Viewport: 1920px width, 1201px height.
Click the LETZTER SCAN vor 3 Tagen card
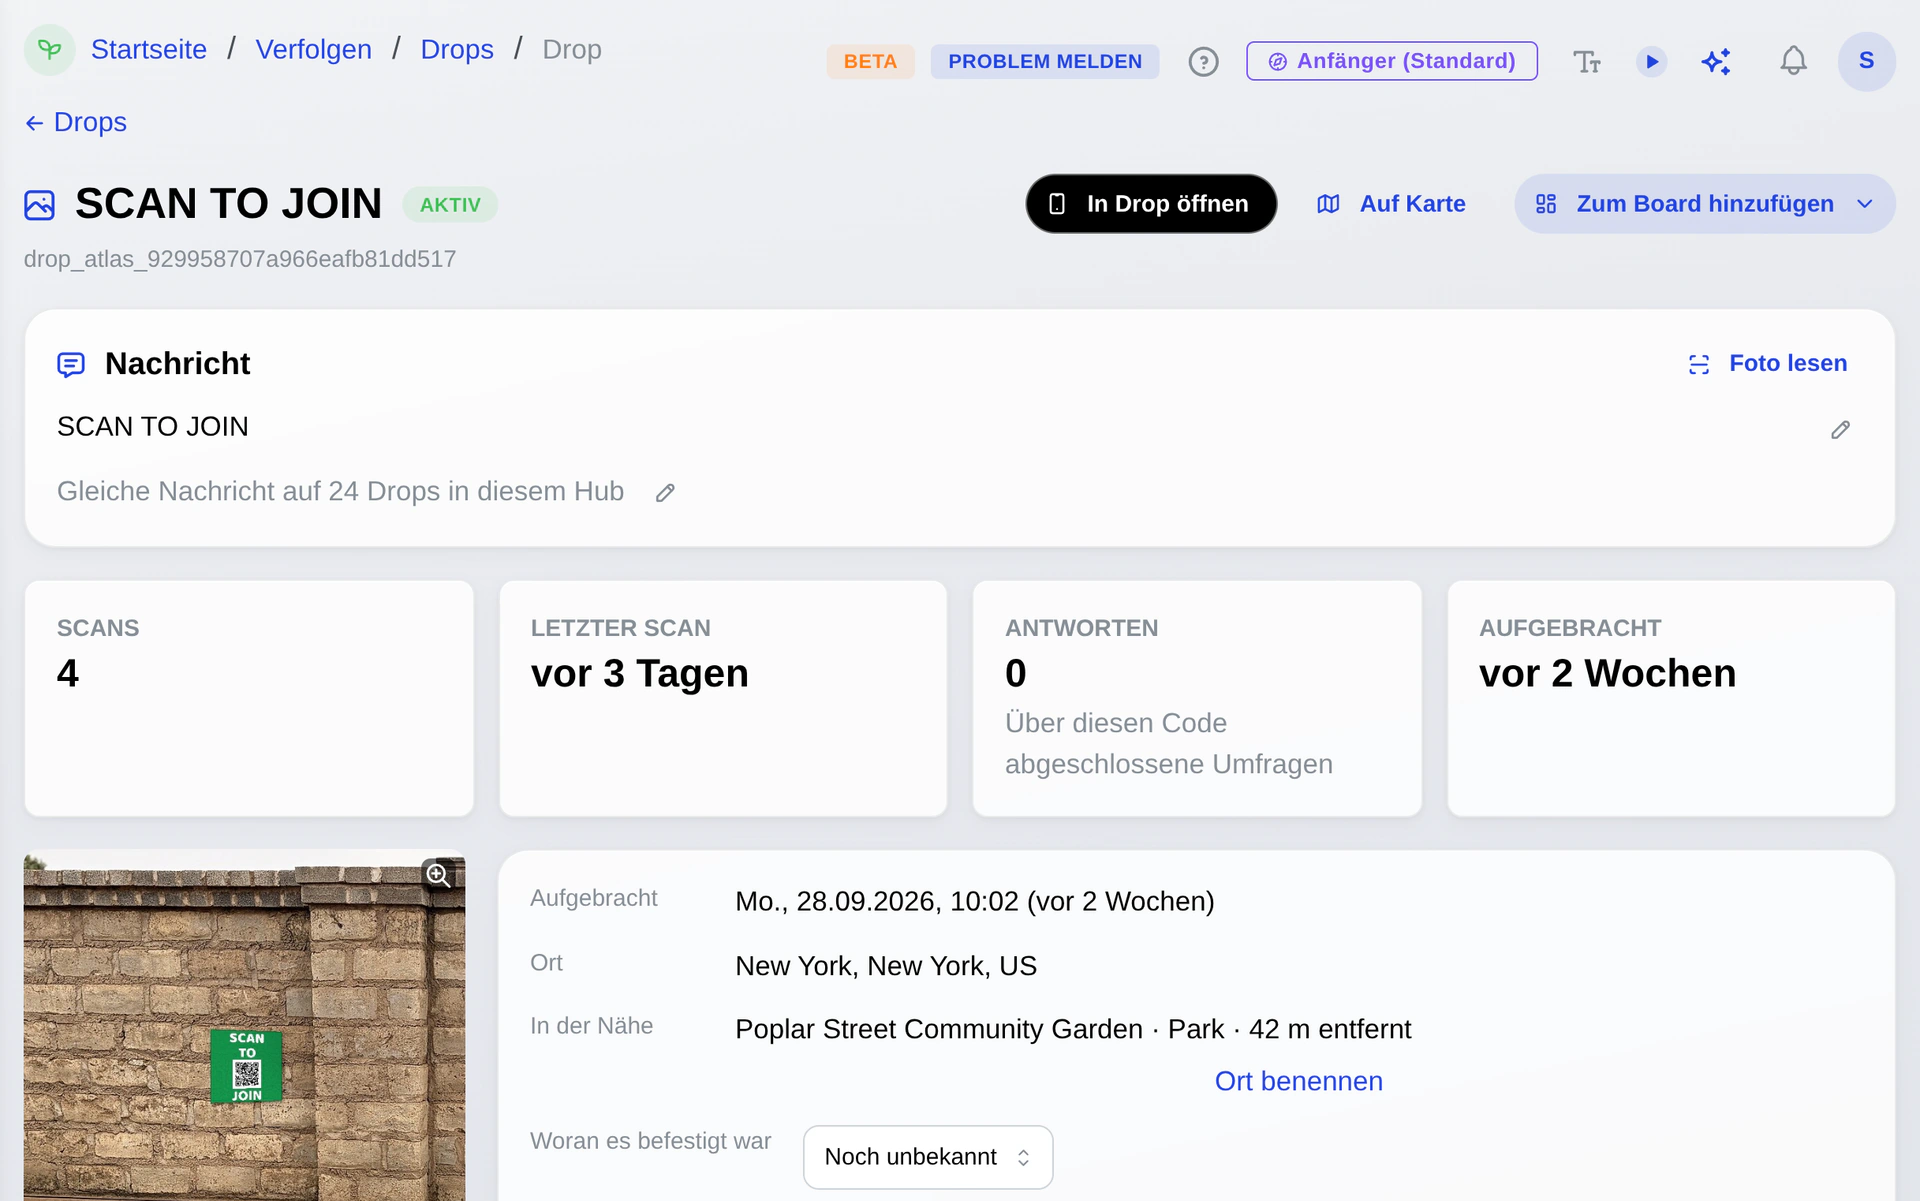[723, 699]
